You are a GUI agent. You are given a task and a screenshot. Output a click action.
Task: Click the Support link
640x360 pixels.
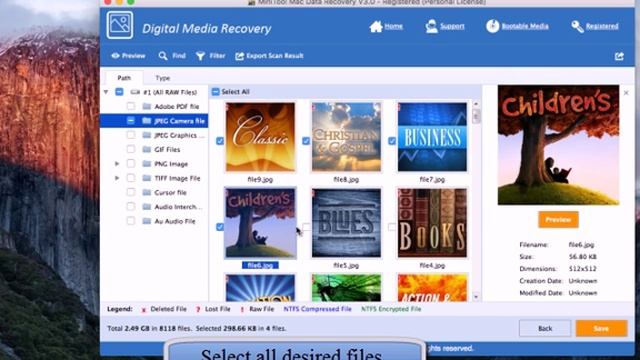pyautogui.click(x=452, y=26)
